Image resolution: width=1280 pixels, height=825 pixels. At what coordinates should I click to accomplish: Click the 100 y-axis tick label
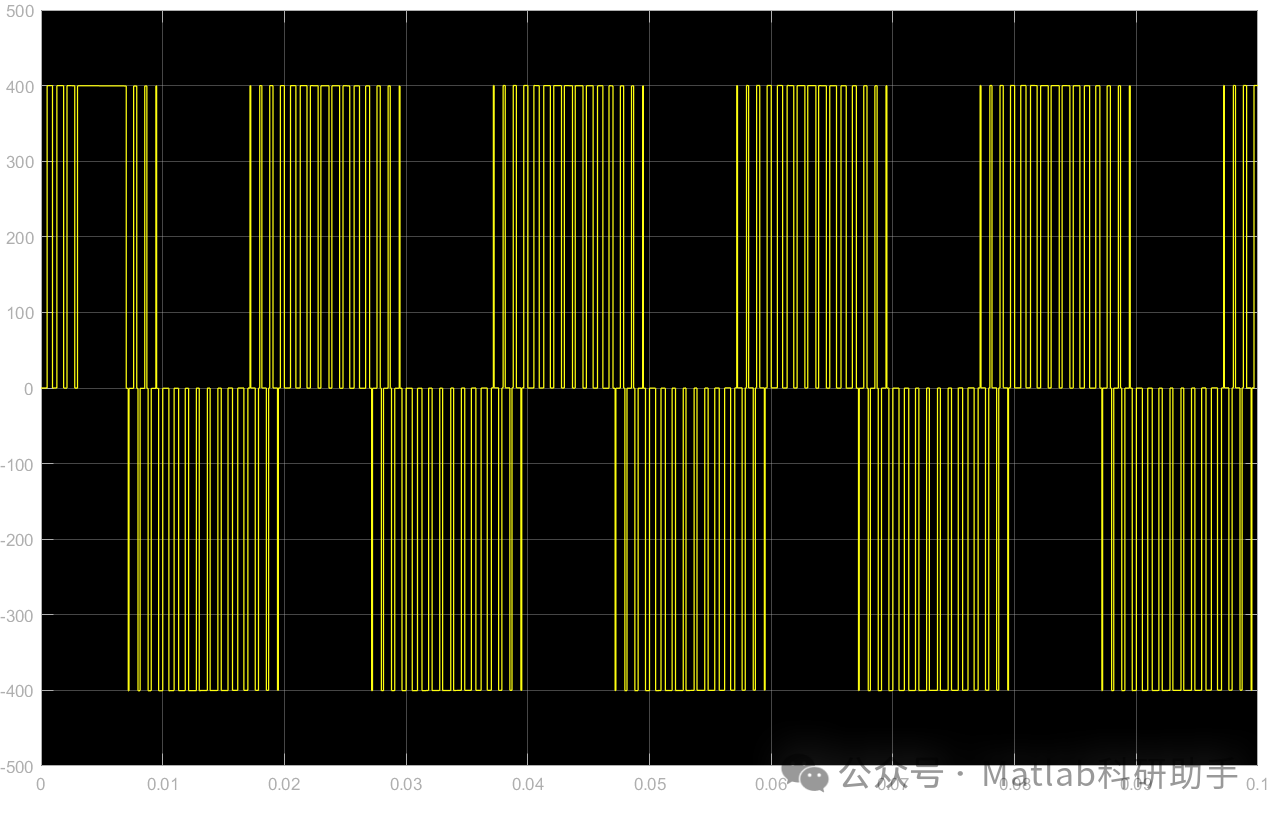click(20, 313)
